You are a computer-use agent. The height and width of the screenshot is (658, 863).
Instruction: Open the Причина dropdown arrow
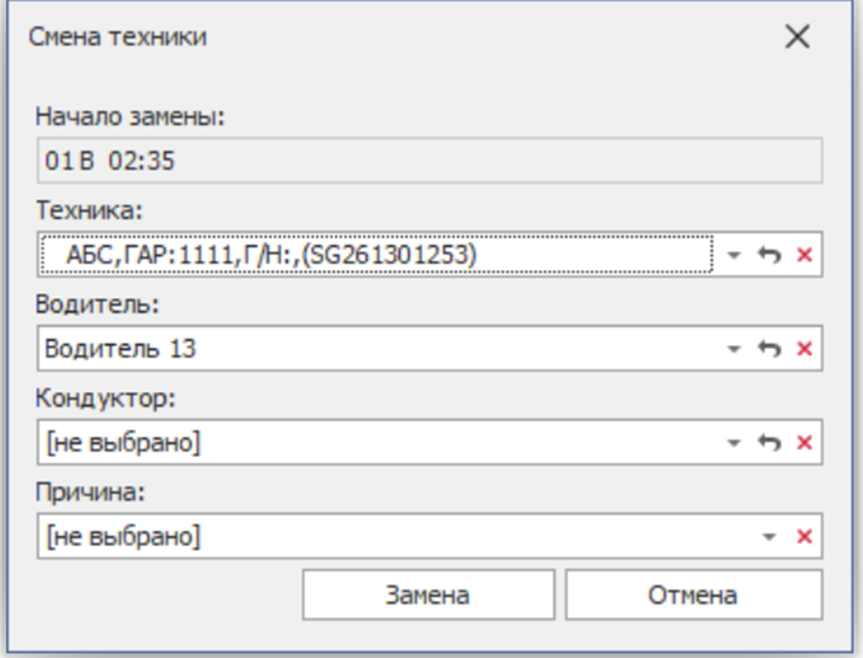(x=769, y=537)
